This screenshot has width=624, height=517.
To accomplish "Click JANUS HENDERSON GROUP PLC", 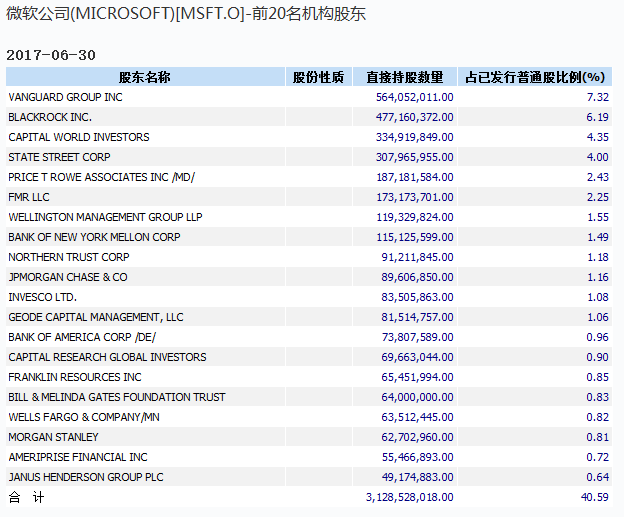I will [x=86, y=477].
